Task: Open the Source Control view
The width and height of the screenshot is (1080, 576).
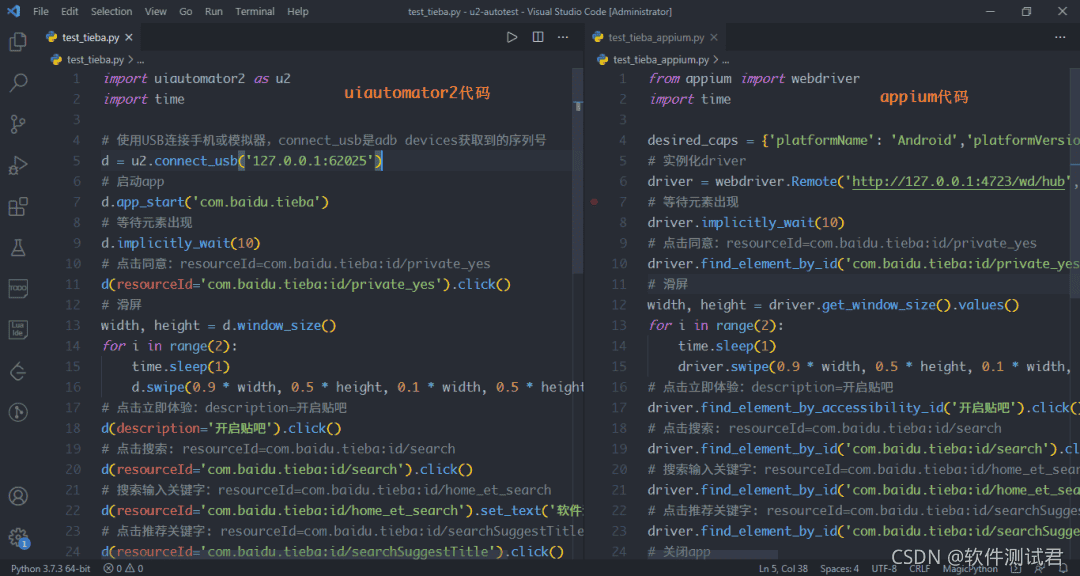Action: (18, 124)
